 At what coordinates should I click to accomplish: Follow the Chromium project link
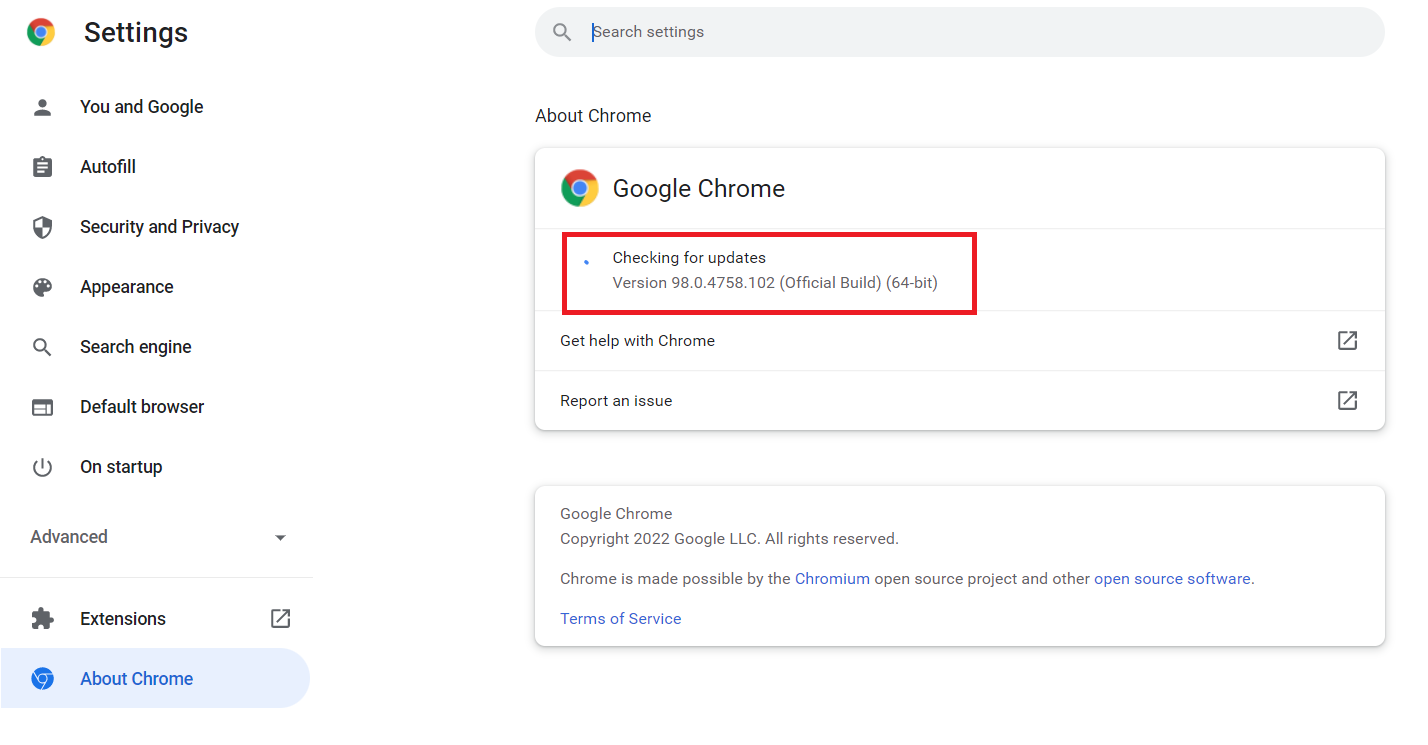click(x=832, y=578)
